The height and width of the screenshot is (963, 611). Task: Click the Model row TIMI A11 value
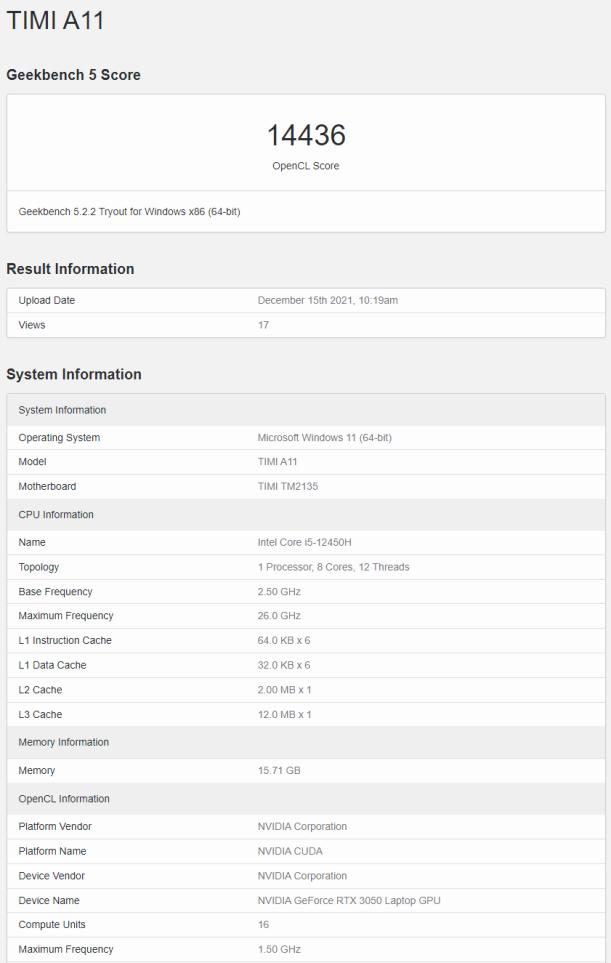pyautogui.click(x=277, y=462)
